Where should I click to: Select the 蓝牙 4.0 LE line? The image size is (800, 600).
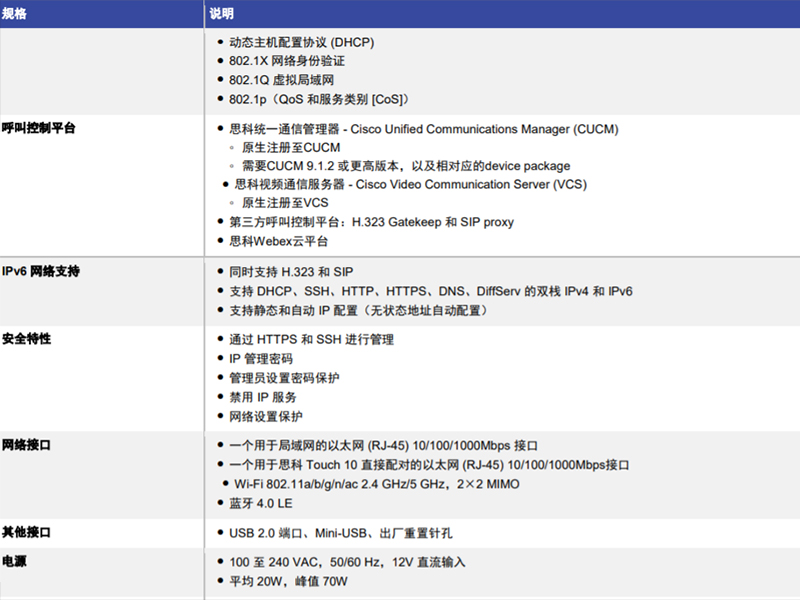(261, 503)
